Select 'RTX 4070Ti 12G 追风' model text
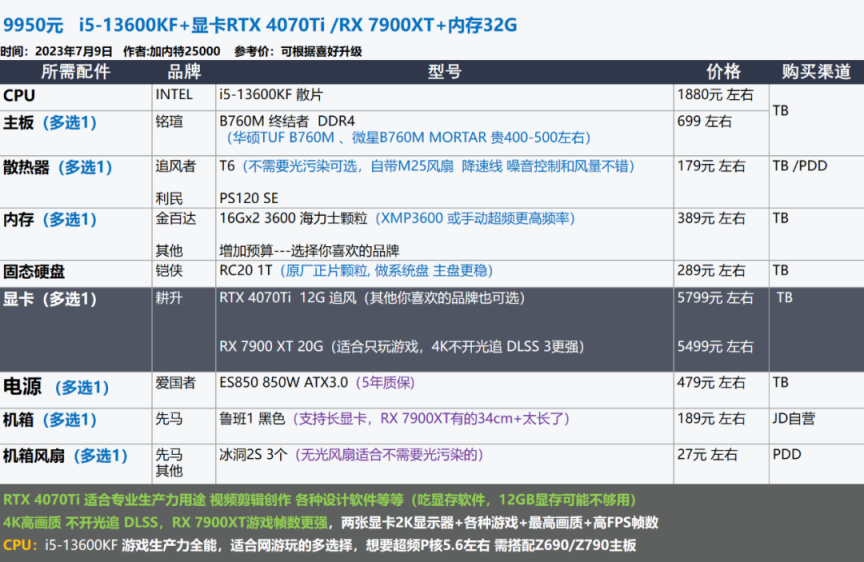864x562 pixels. point(288,298)
